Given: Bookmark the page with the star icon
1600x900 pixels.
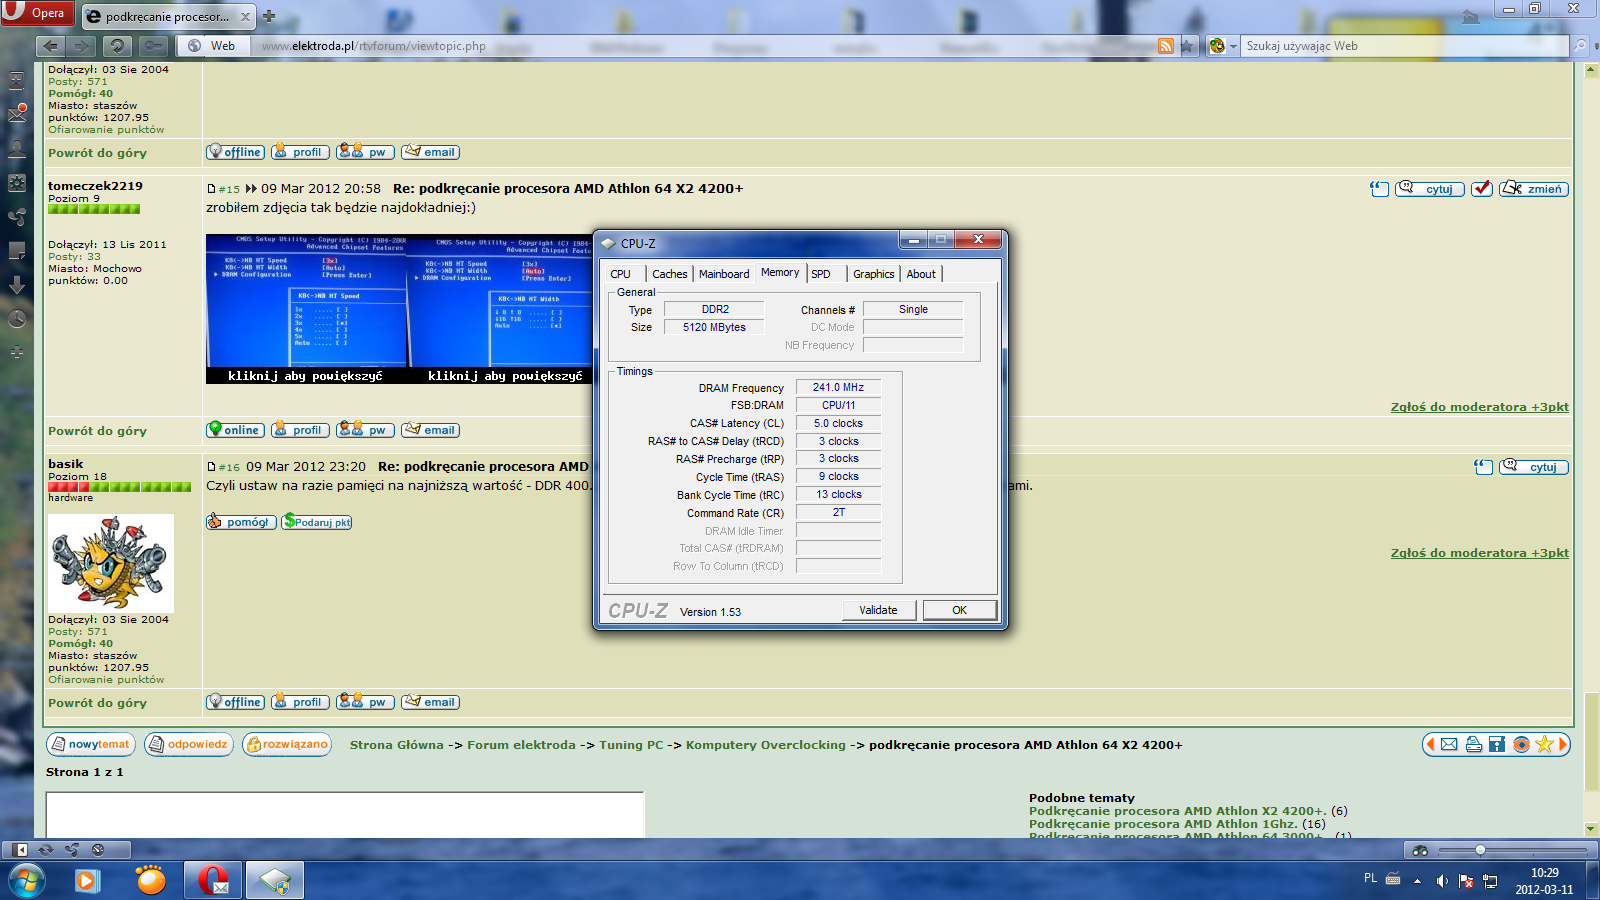Looking at the screenshot, I should click(x=1187, y=46).
